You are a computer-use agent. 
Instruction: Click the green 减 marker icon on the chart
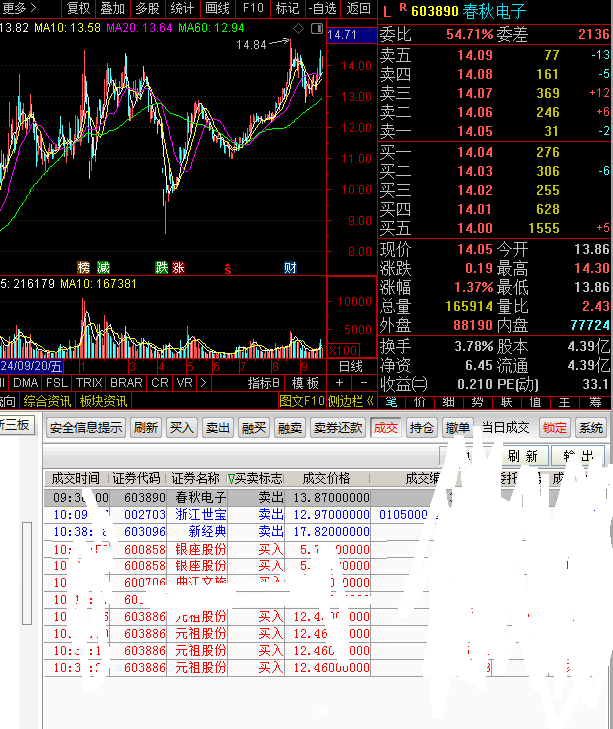coord(103,267)
